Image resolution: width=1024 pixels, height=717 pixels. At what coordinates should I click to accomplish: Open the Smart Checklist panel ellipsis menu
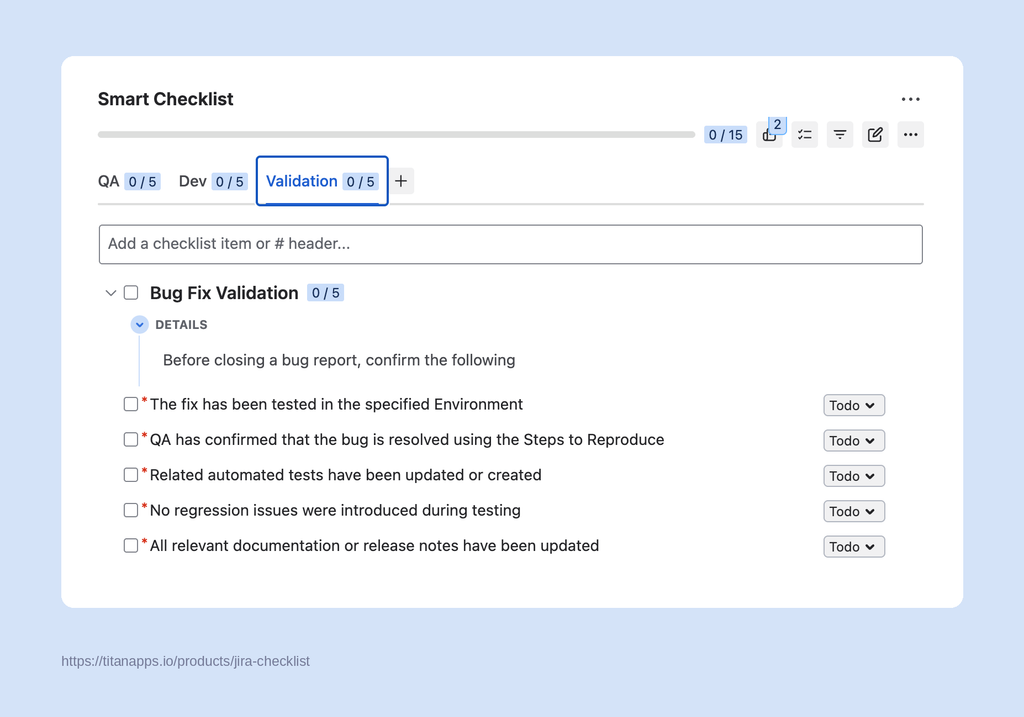pos(910,99)
